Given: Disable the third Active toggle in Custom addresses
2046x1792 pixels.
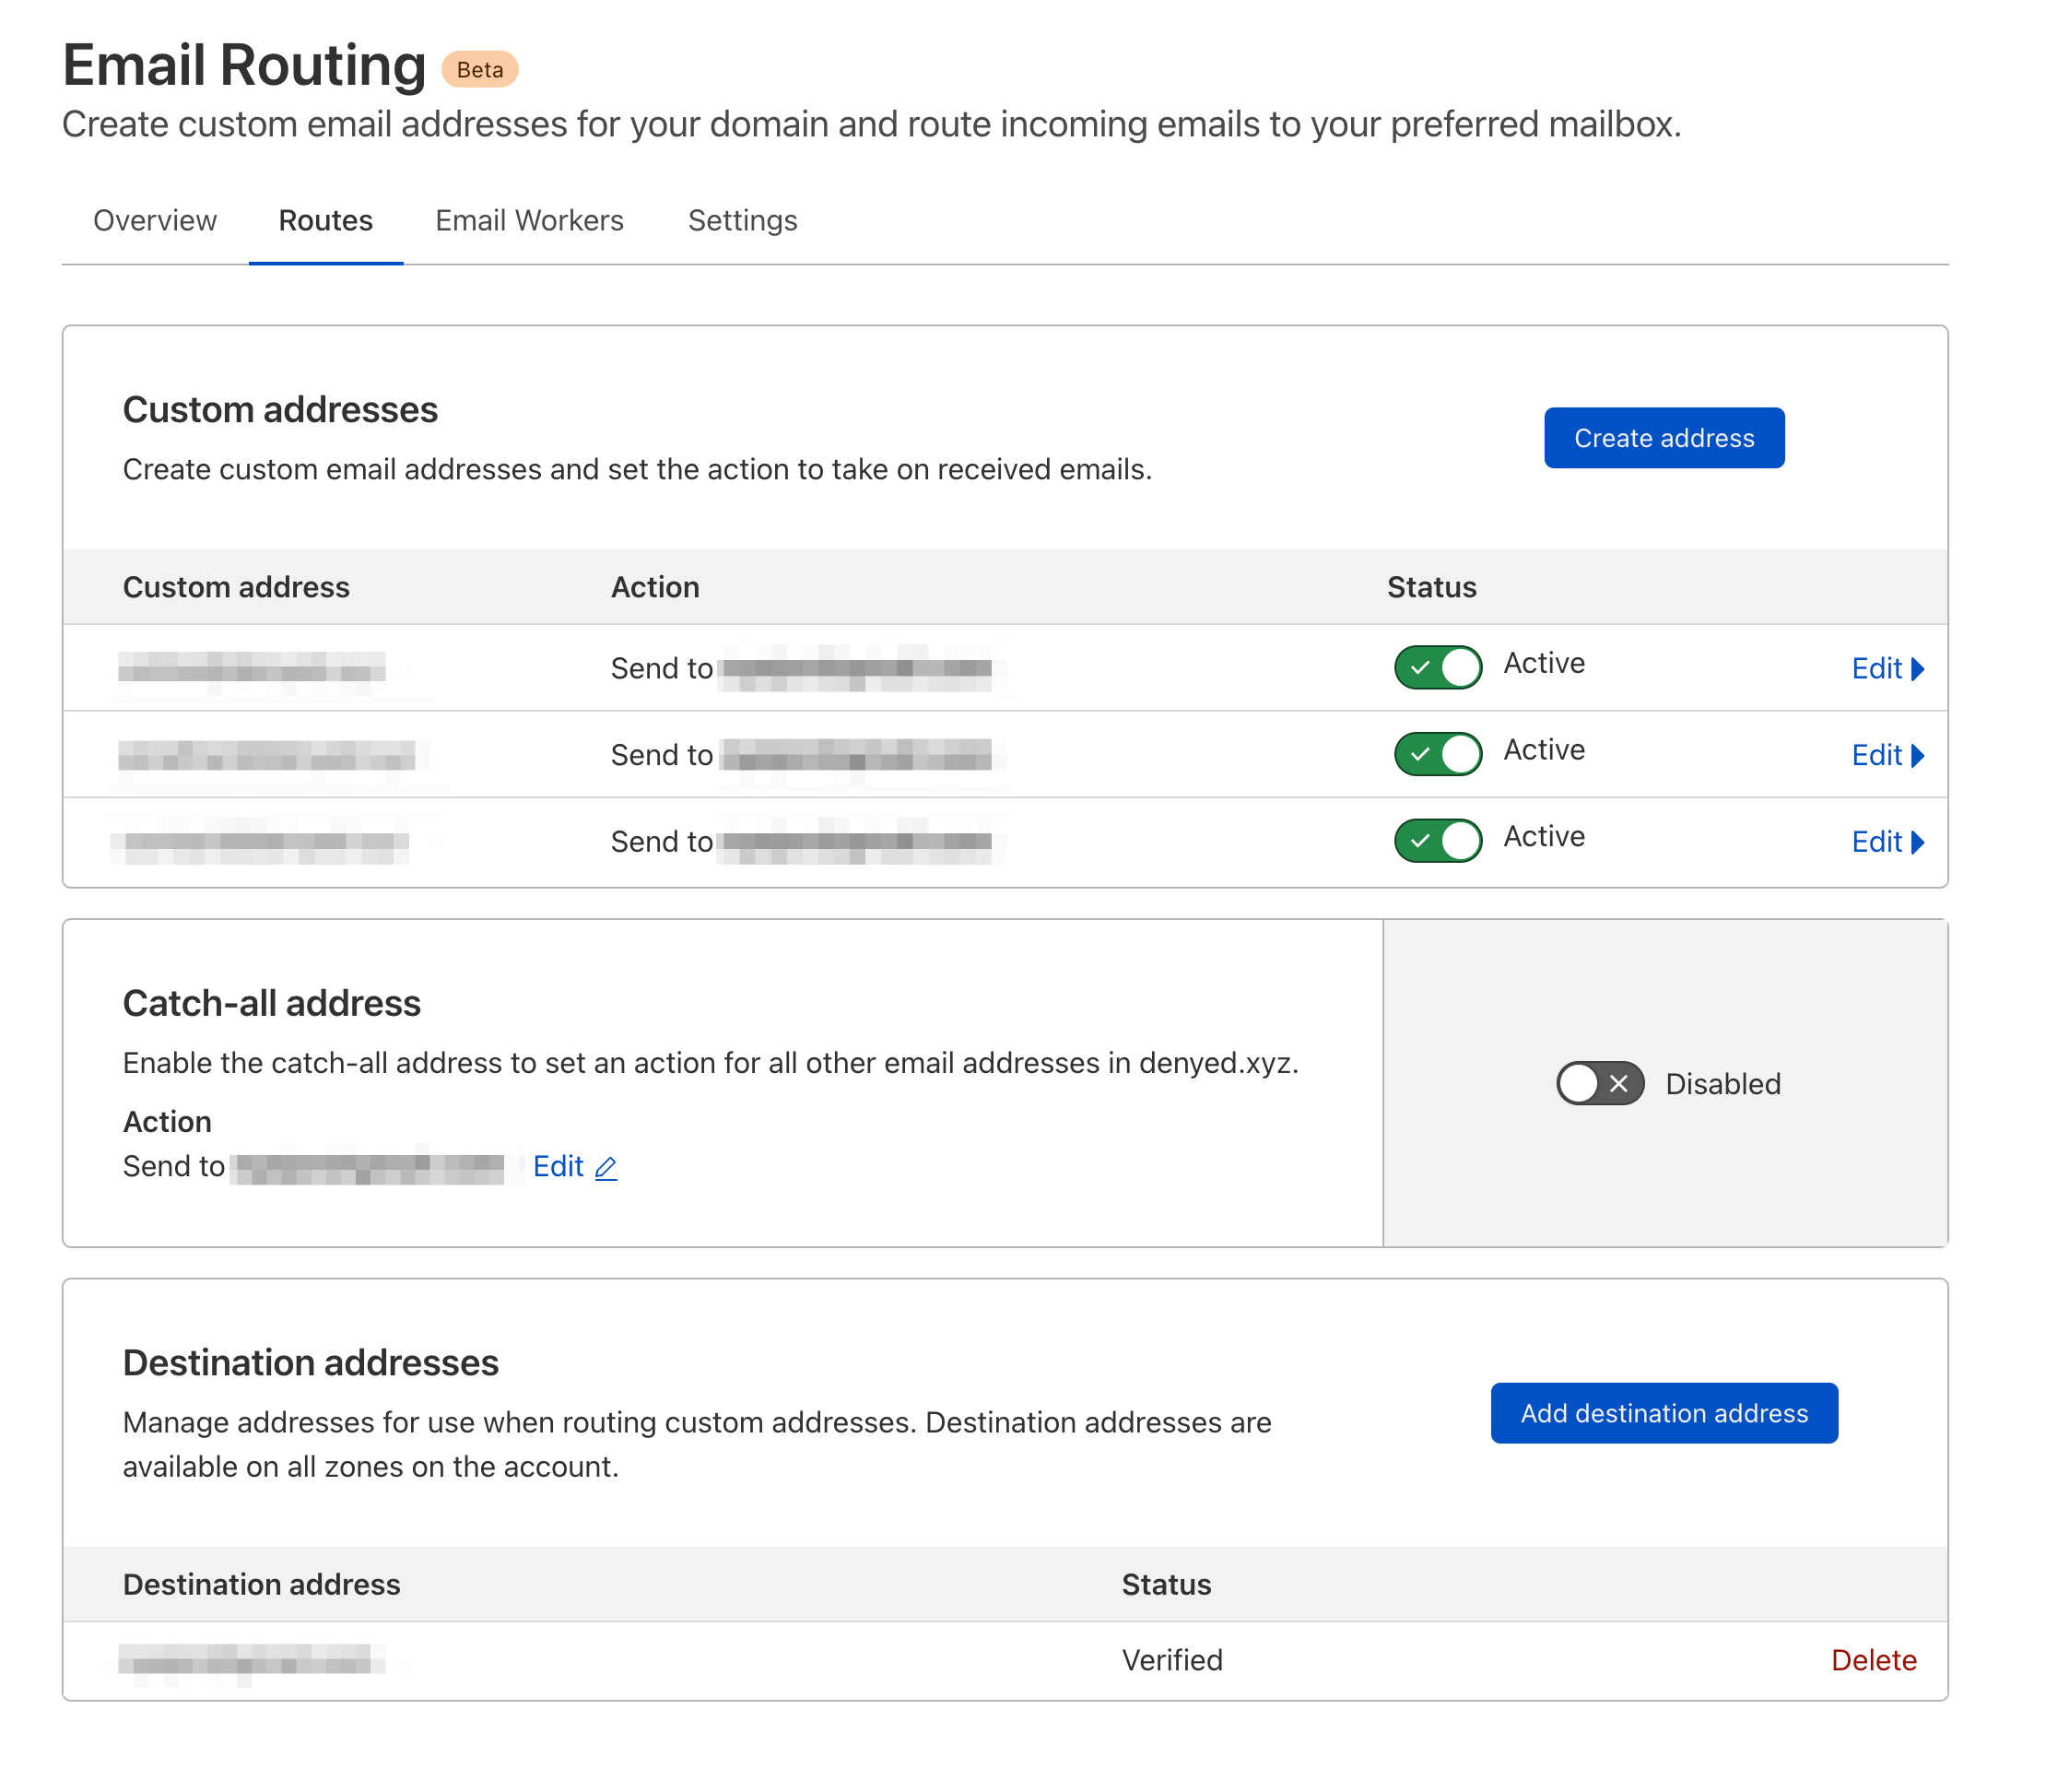Looking at the screenshot, I should coord(1437,840).
